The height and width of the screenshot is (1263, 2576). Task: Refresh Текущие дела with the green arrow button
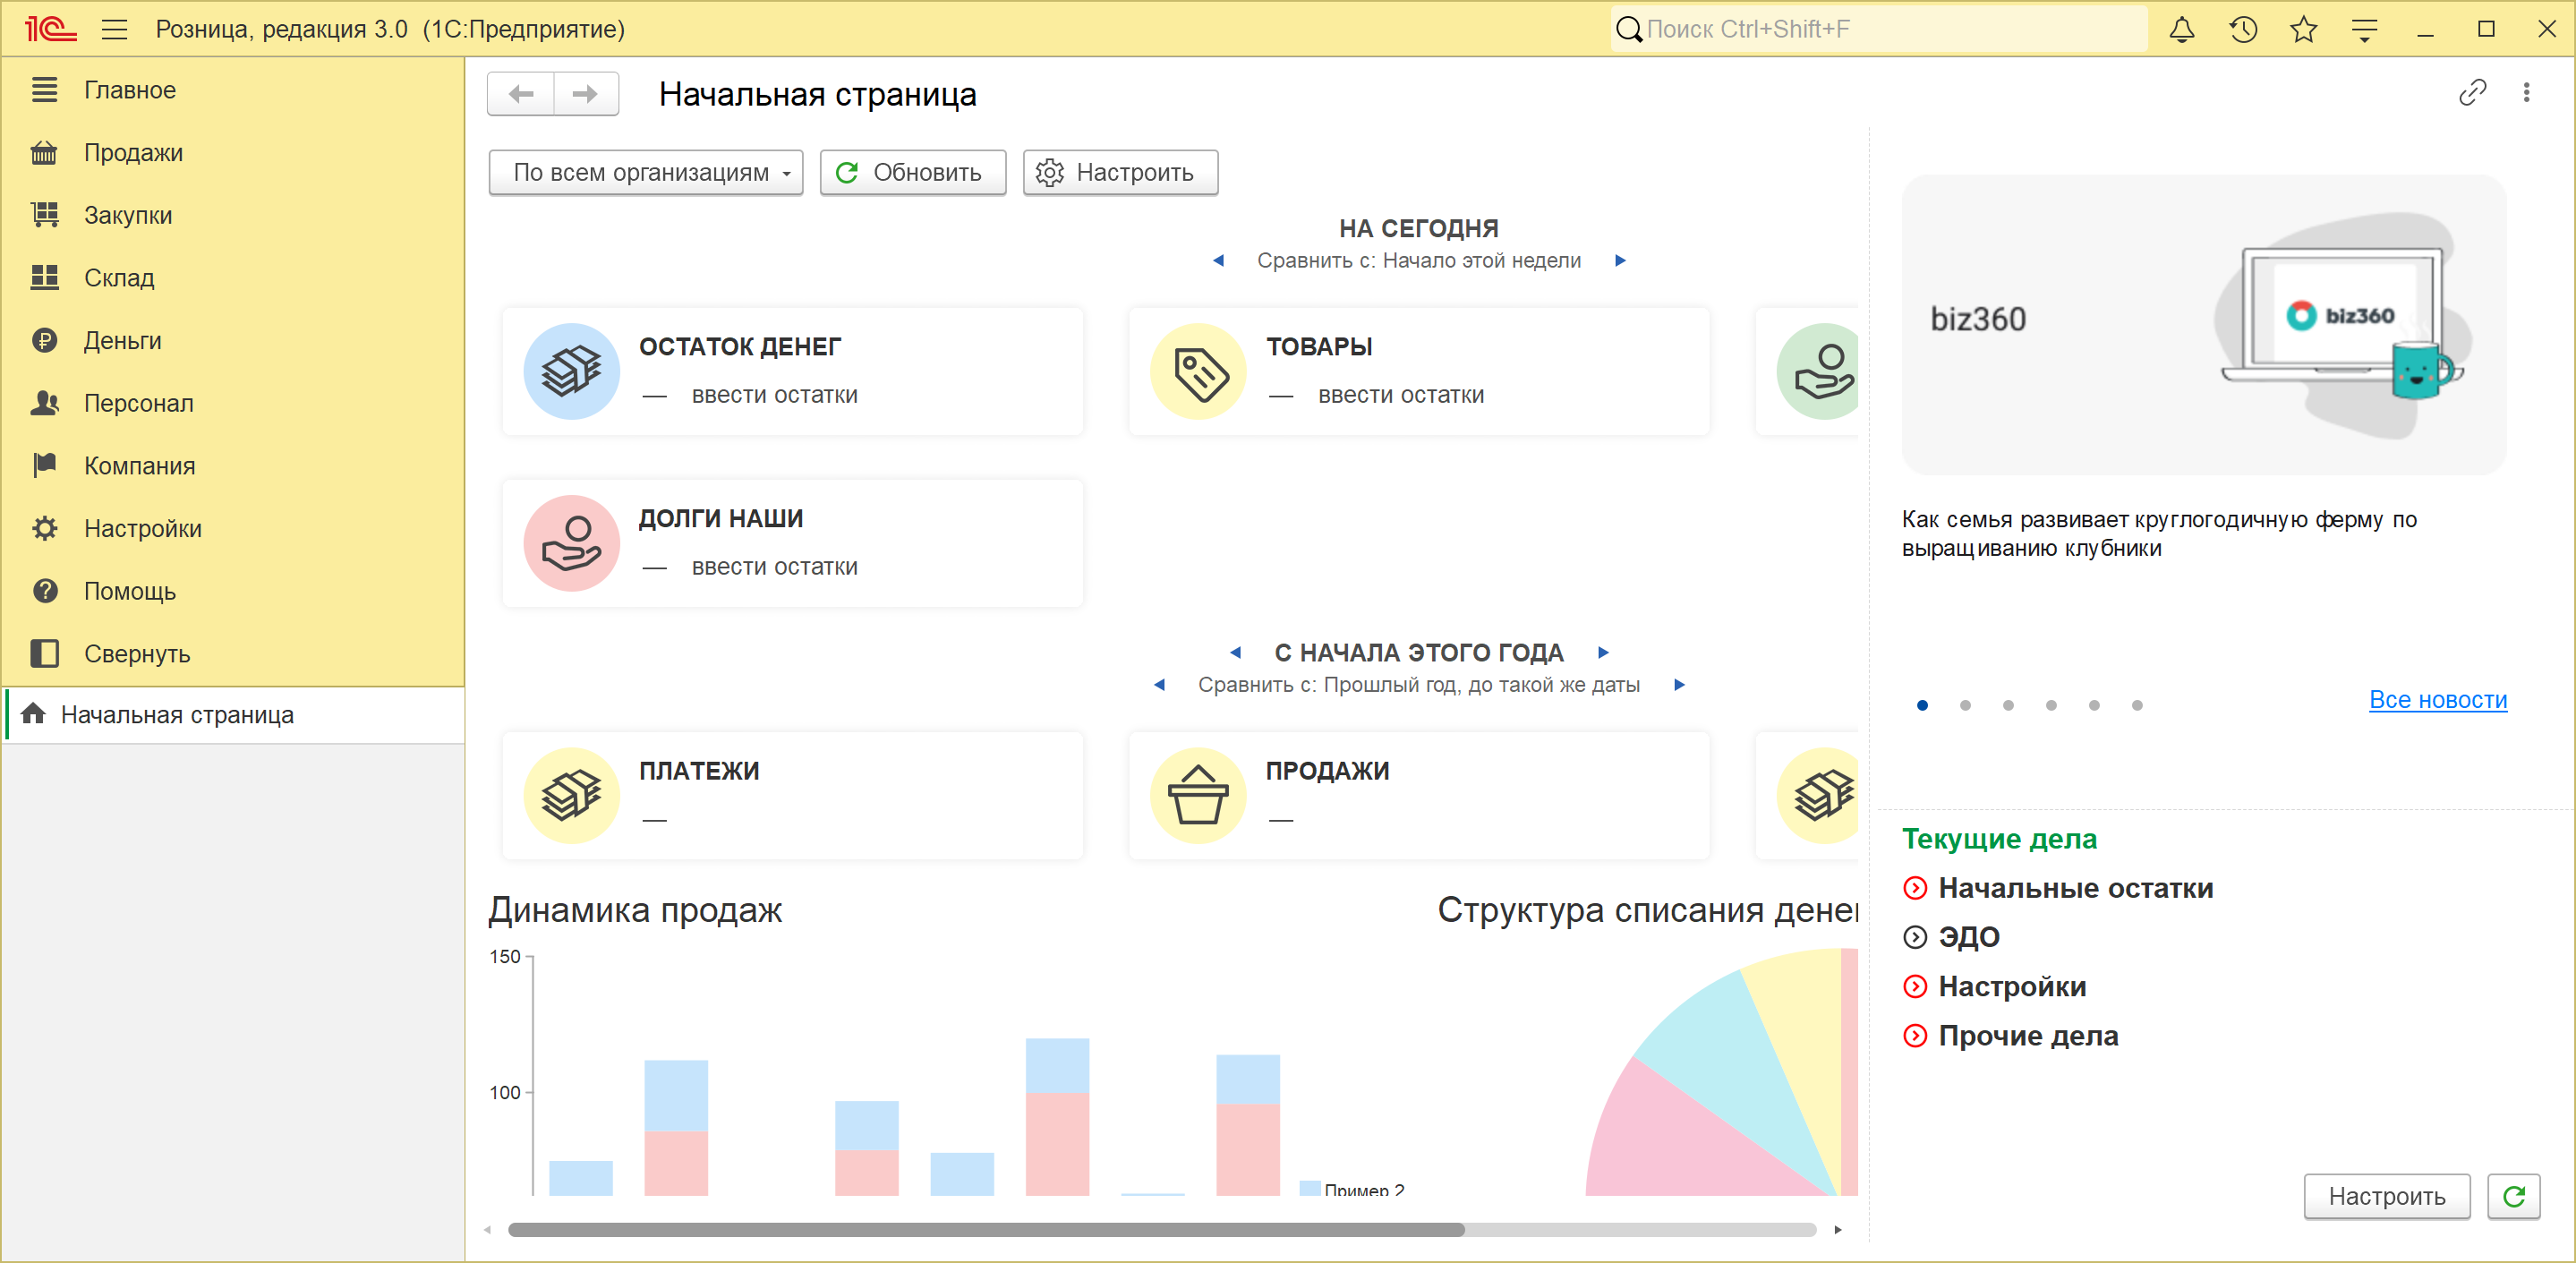point(2513,1196)
